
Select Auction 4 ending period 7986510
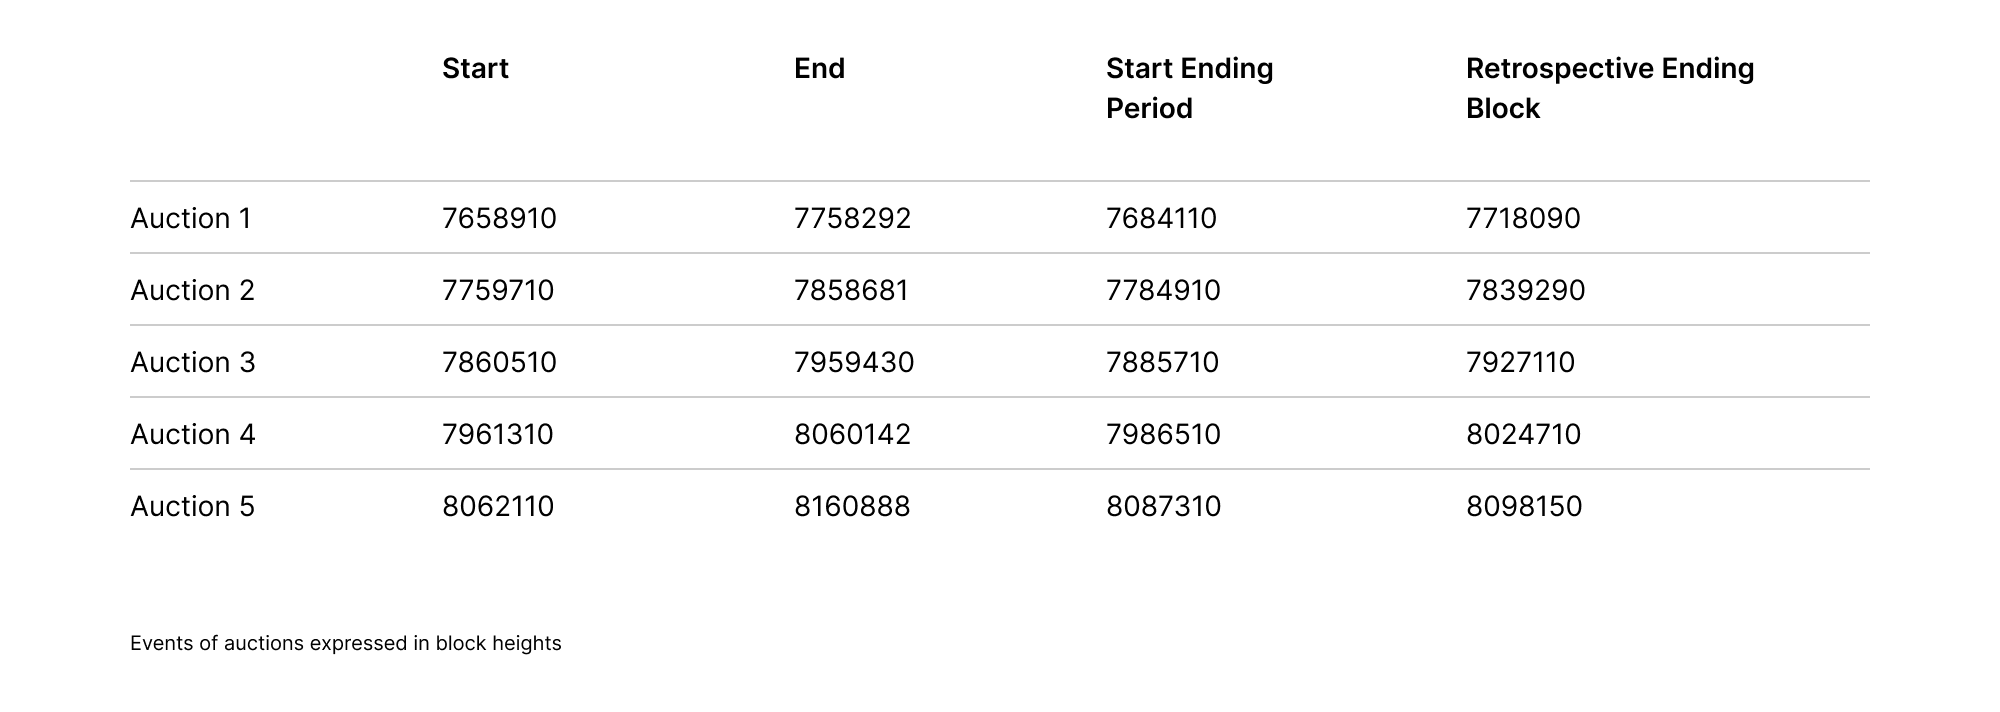point(1163,434)
